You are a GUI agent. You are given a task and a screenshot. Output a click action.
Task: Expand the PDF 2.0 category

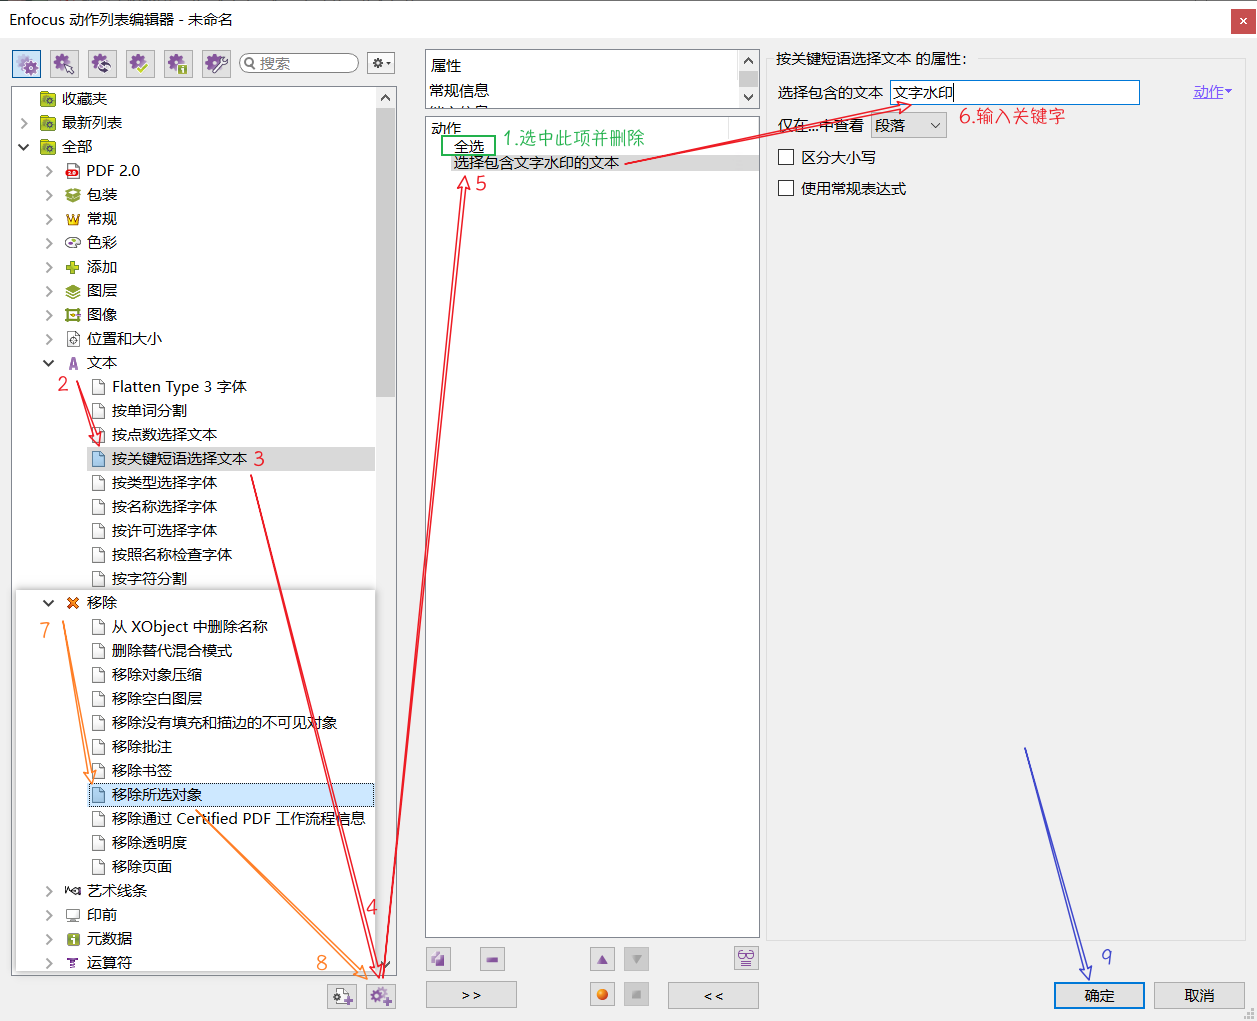(49, 171)
